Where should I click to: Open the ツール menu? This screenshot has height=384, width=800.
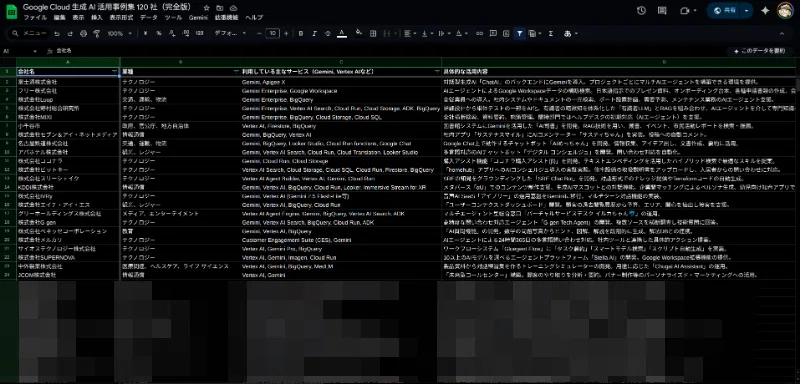(x=173, y=17)
